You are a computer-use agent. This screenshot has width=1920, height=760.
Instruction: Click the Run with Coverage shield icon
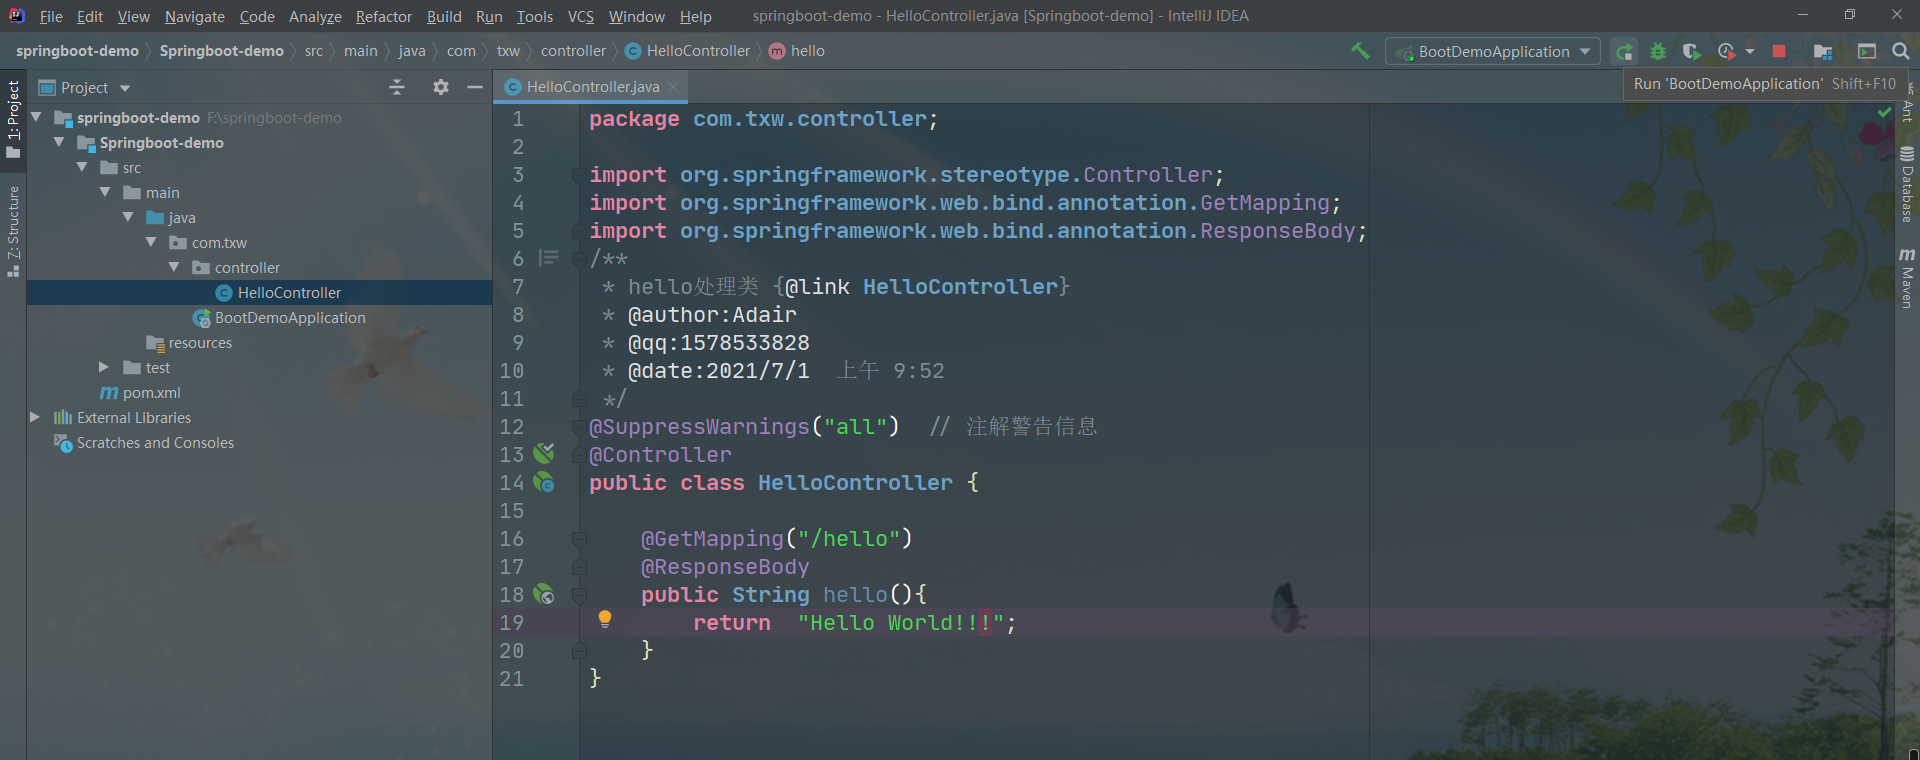(1691, 51)
